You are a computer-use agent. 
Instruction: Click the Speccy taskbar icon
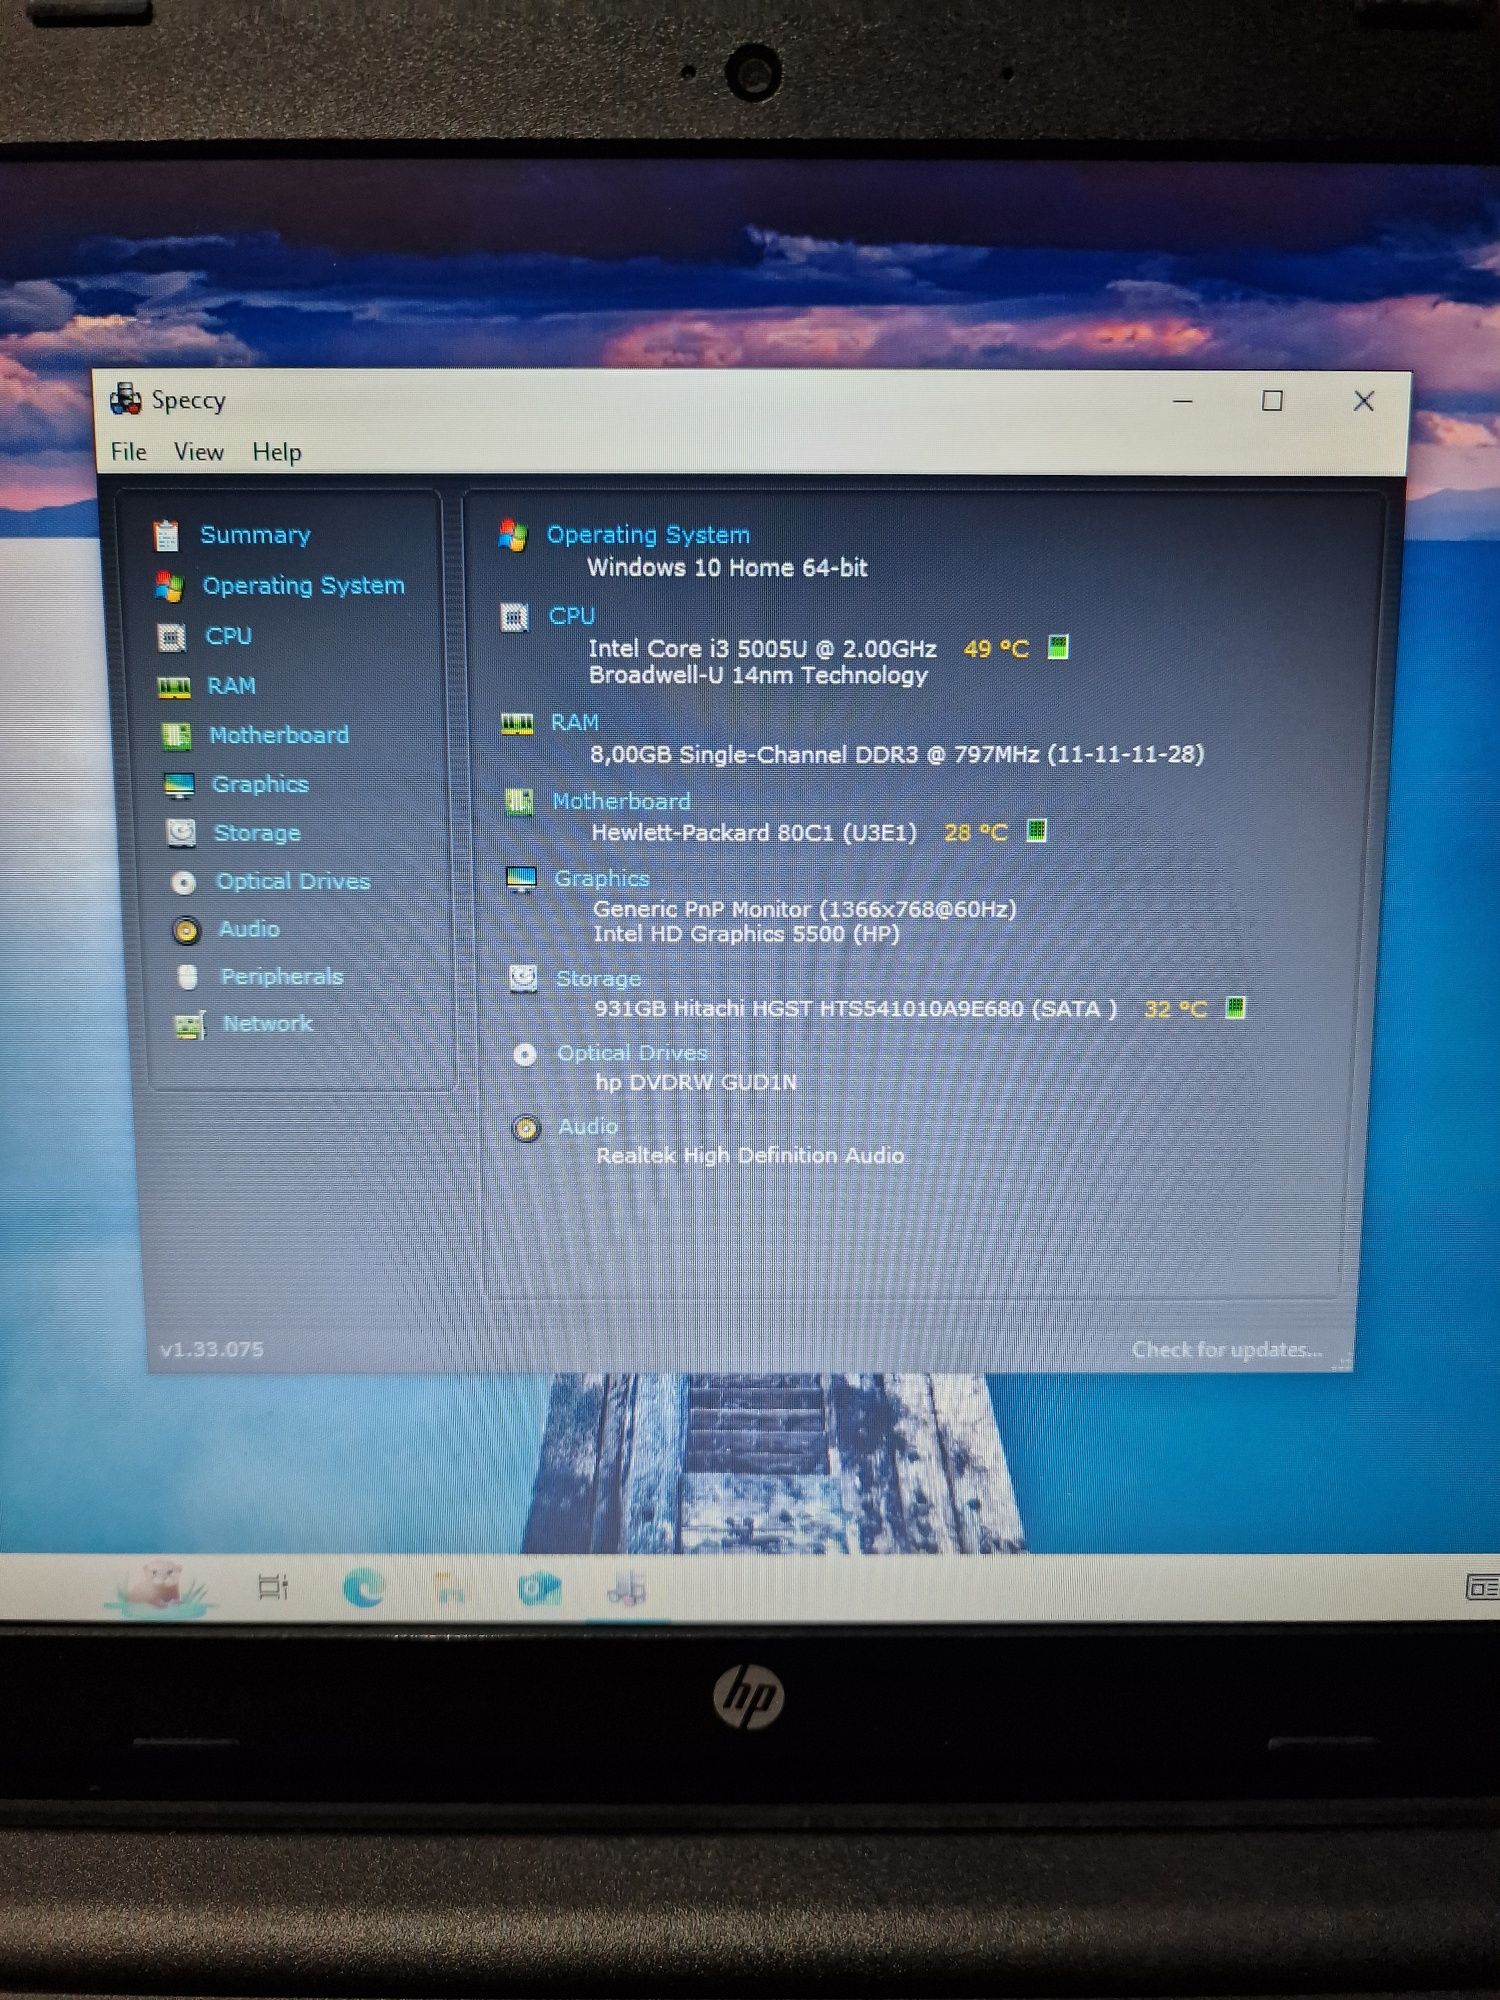[627, 1588]
